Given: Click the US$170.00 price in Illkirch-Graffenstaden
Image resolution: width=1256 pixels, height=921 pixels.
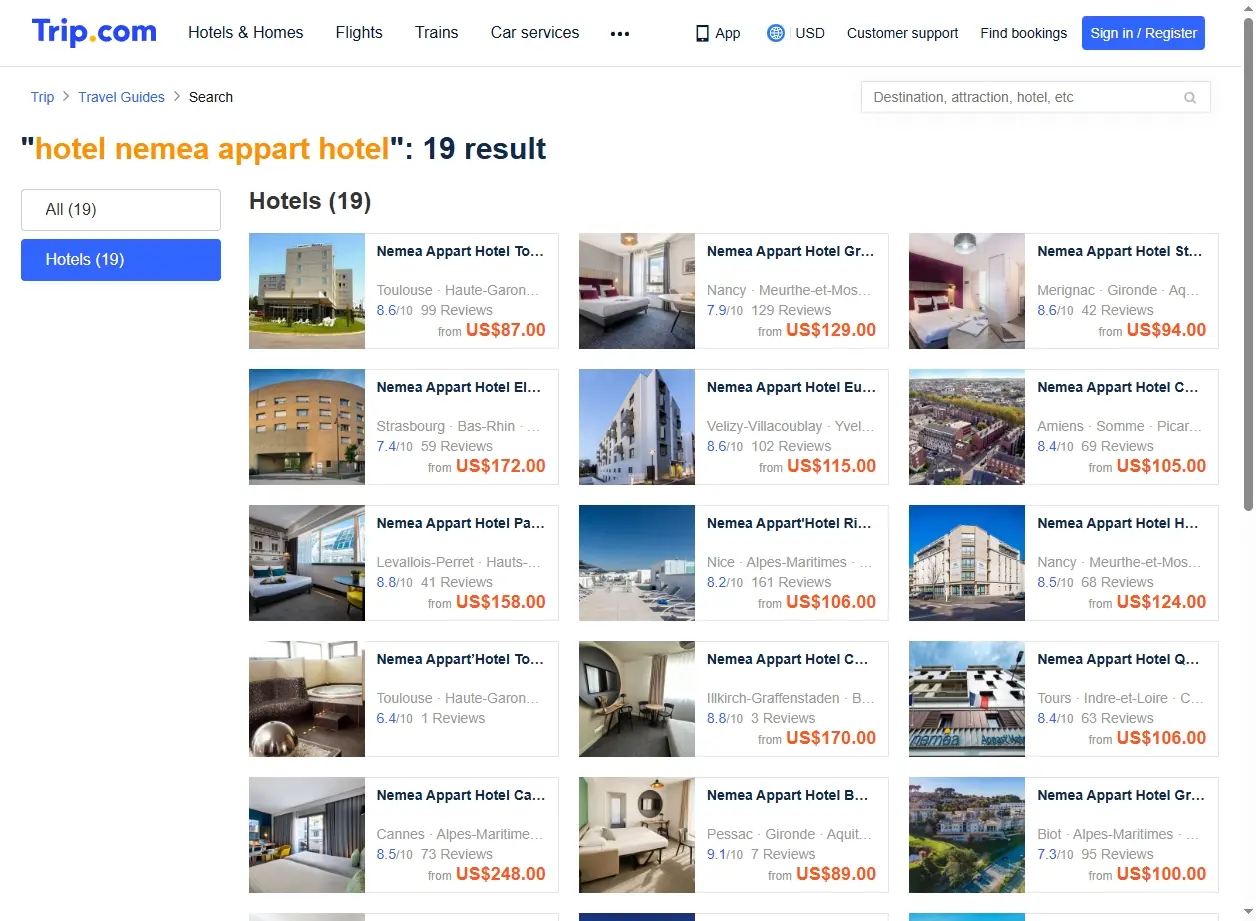Looking at the screenshot, I should pos(831,738).
